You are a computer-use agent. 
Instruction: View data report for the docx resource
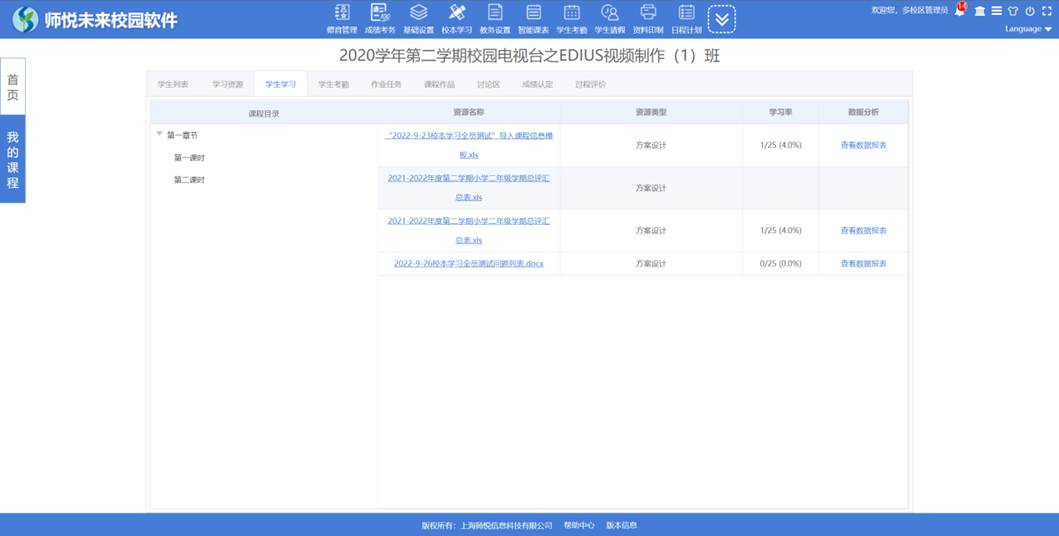(863, 264)
